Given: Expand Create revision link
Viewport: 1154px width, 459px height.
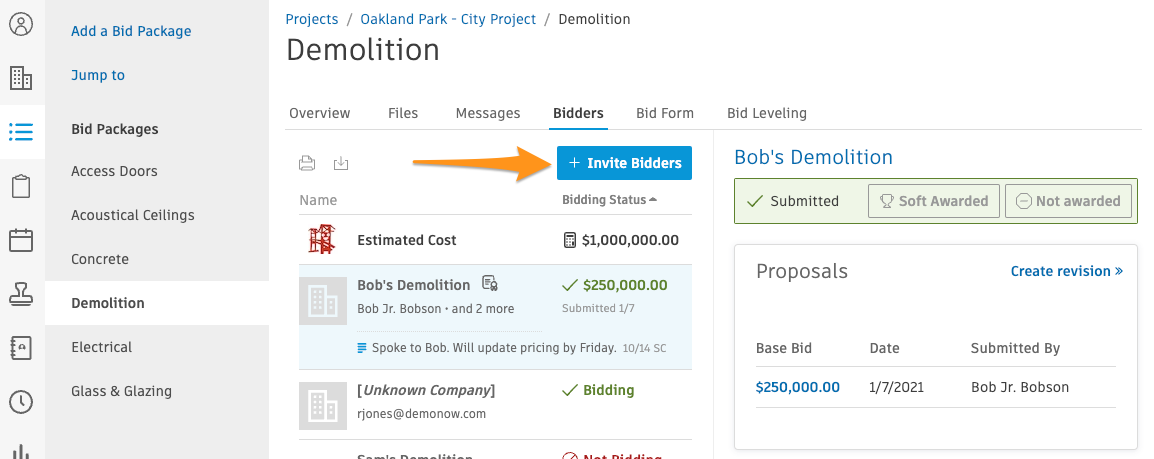Looking at the screenshot, I should coord(1066,271).
